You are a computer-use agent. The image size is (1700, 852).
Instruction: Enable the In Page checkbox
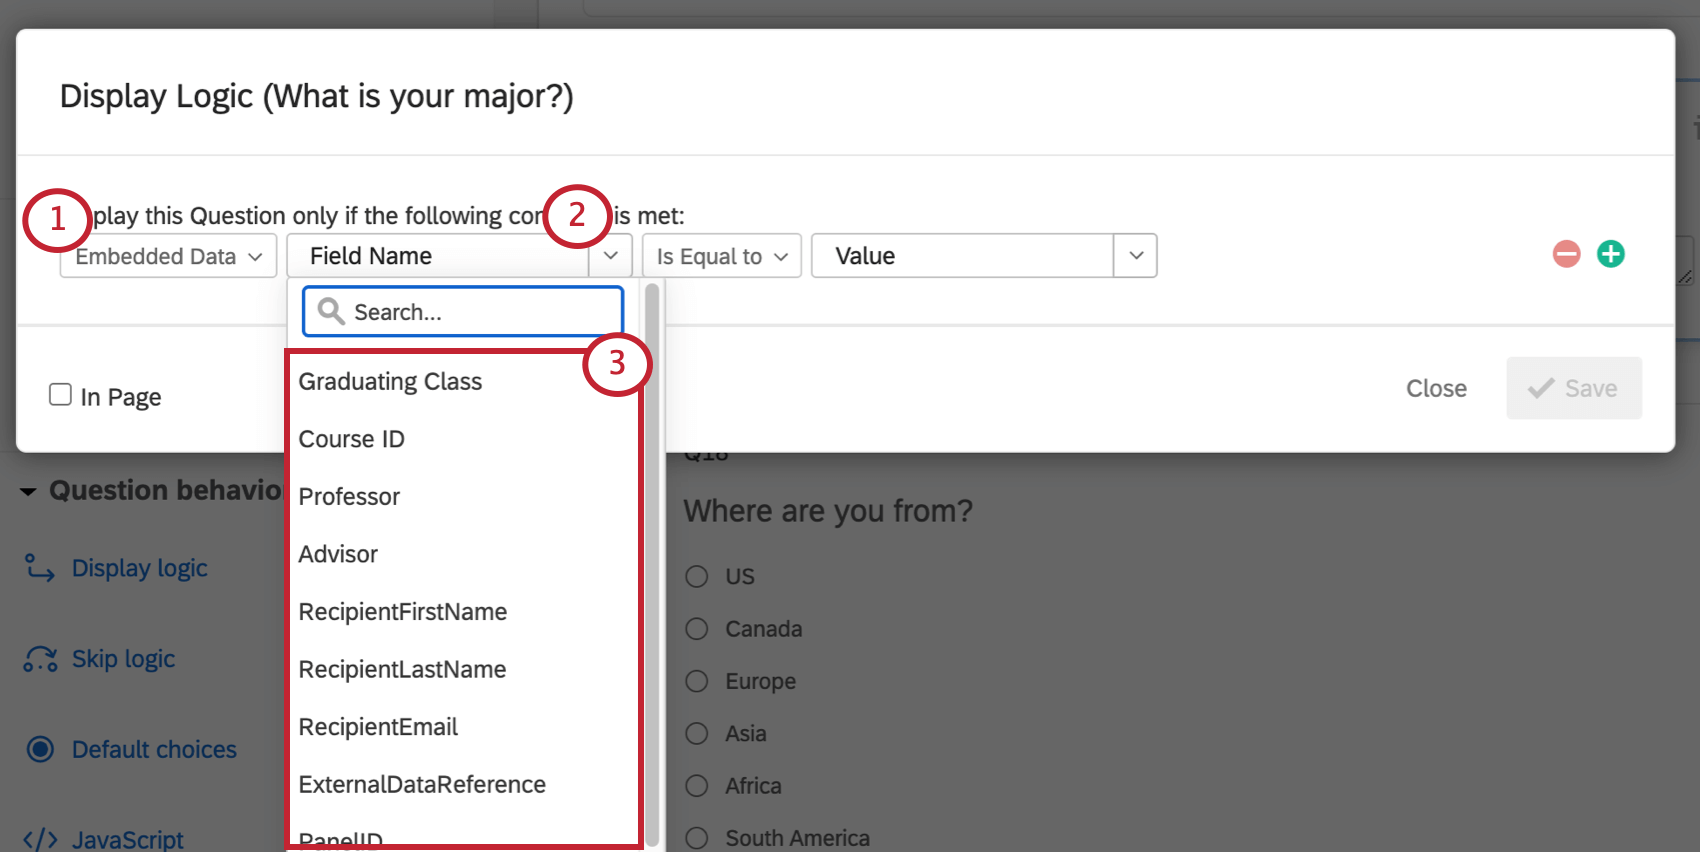(x=61, y=395)
